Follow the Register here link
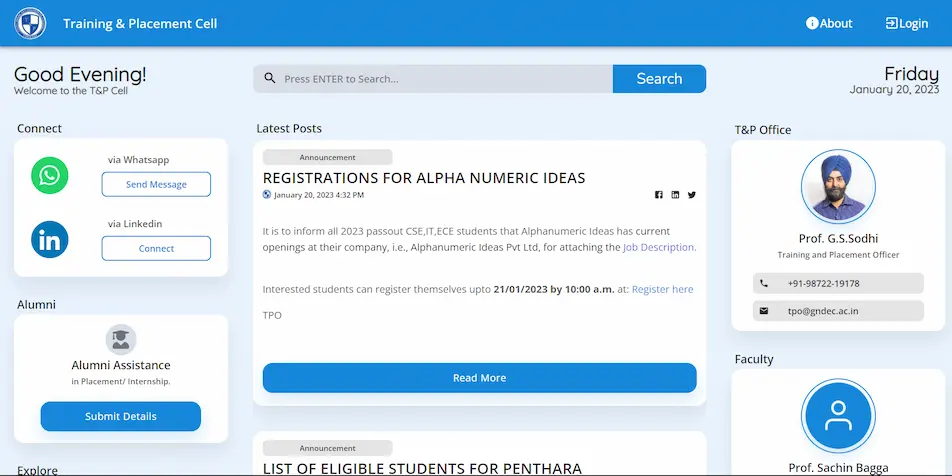Viewport: 952px width, 476px height. tap(662, 289)
